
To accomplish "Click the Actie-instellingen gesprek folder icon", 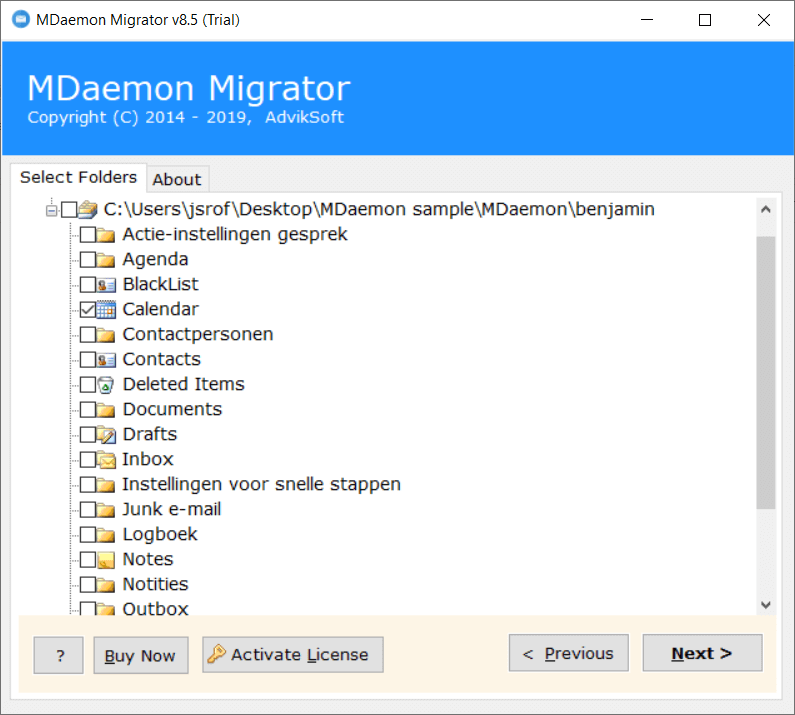I will [105, 235].
